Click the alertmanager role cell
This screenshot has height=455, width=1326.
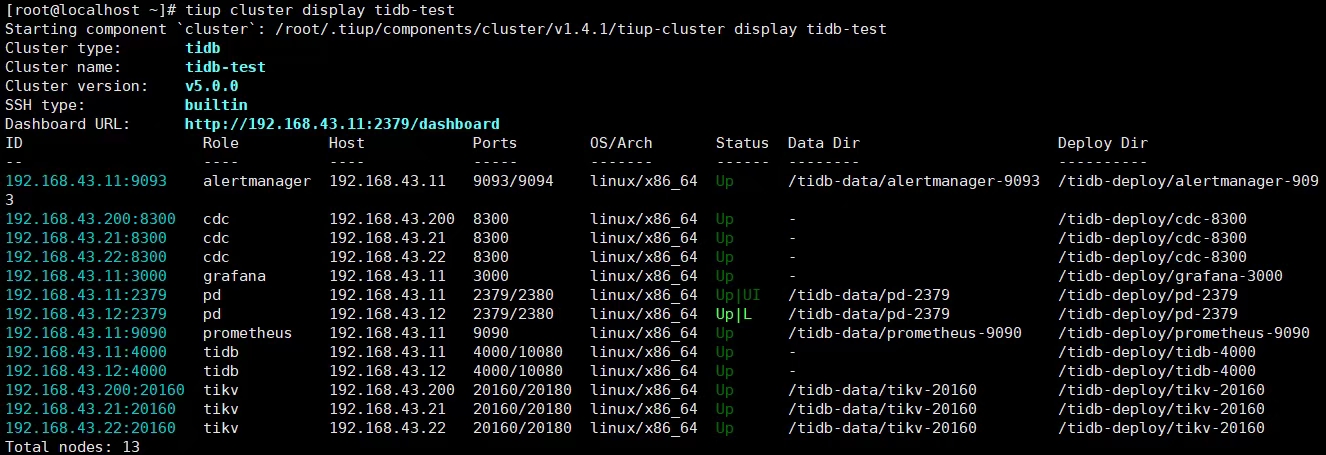[x=257, y=181]
